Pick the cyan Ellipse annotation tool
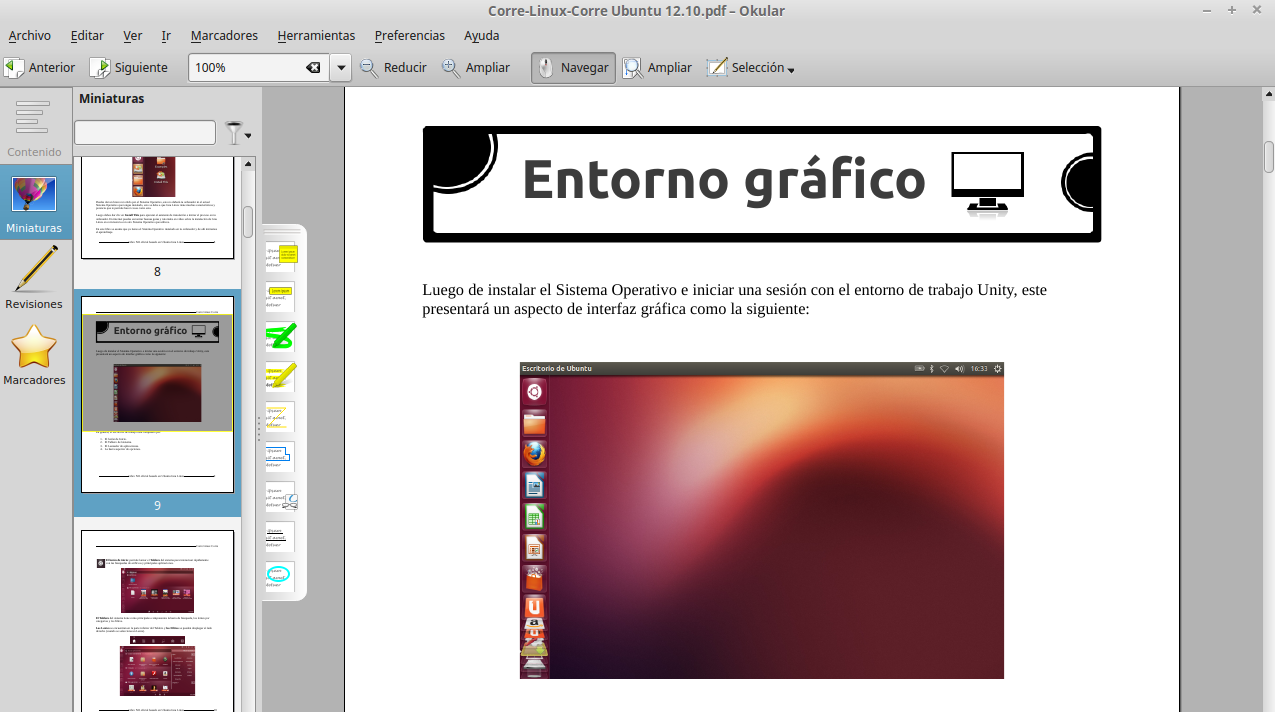Viewport: 1275px width, 712px height. tap(280, 577)
